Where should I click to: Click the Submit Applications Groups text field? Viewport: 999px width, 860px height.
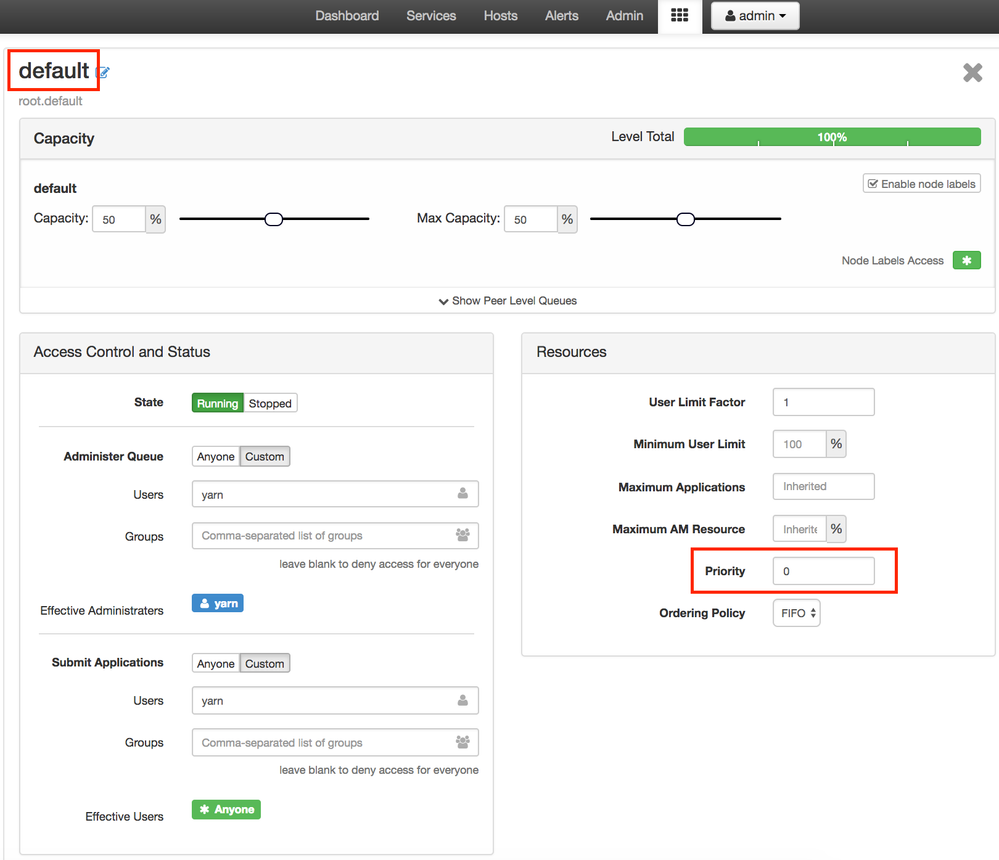coord(335,742)
